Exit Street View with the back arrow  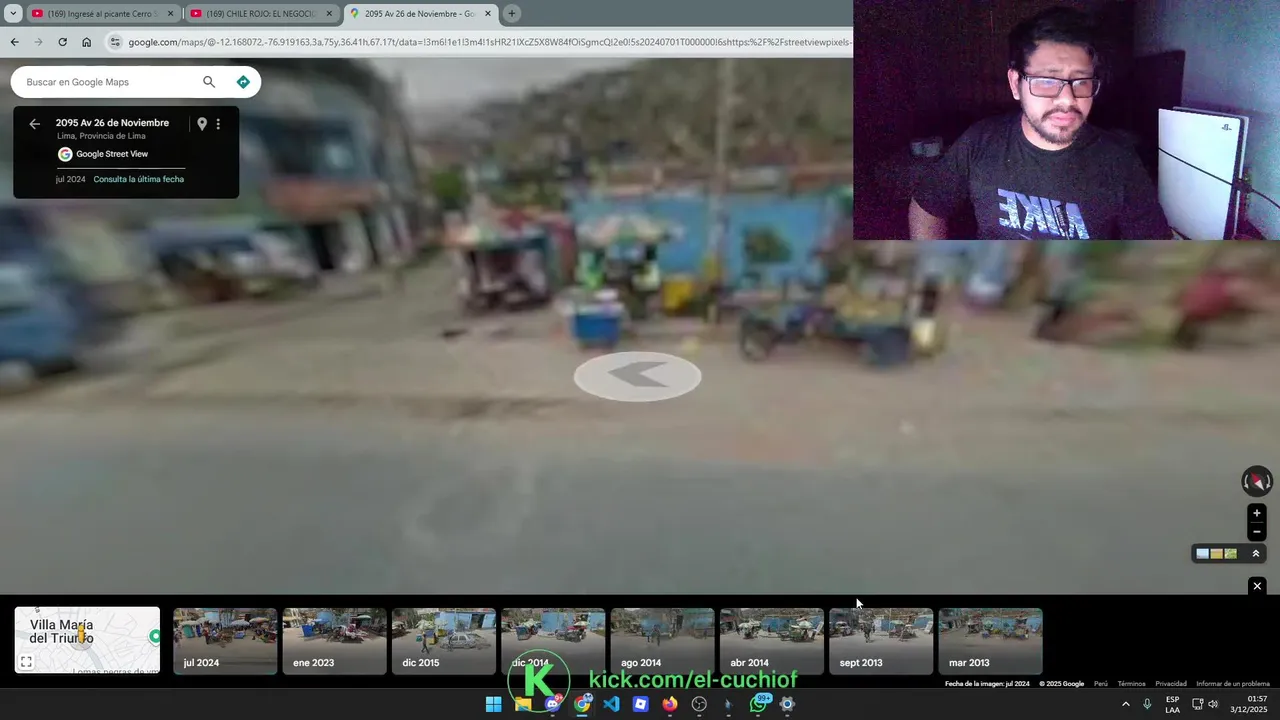pyautogui.click(x=34, y=124)
